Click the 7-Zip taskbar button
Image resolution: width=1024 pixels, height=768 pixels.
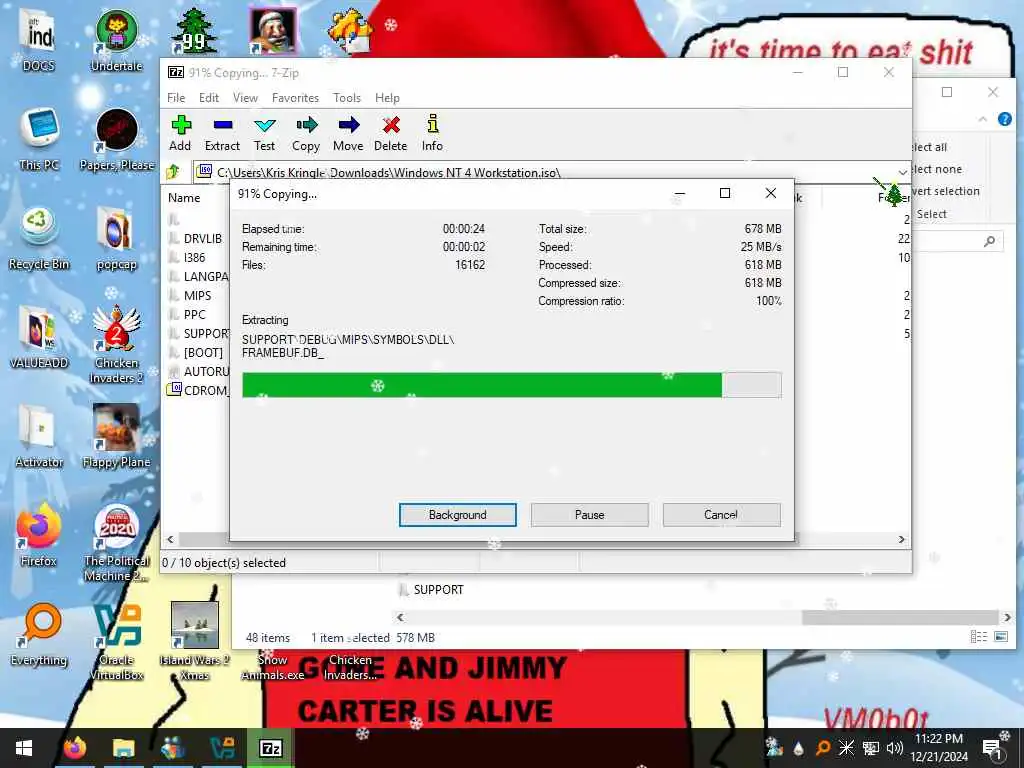click(x=270, y=748)
